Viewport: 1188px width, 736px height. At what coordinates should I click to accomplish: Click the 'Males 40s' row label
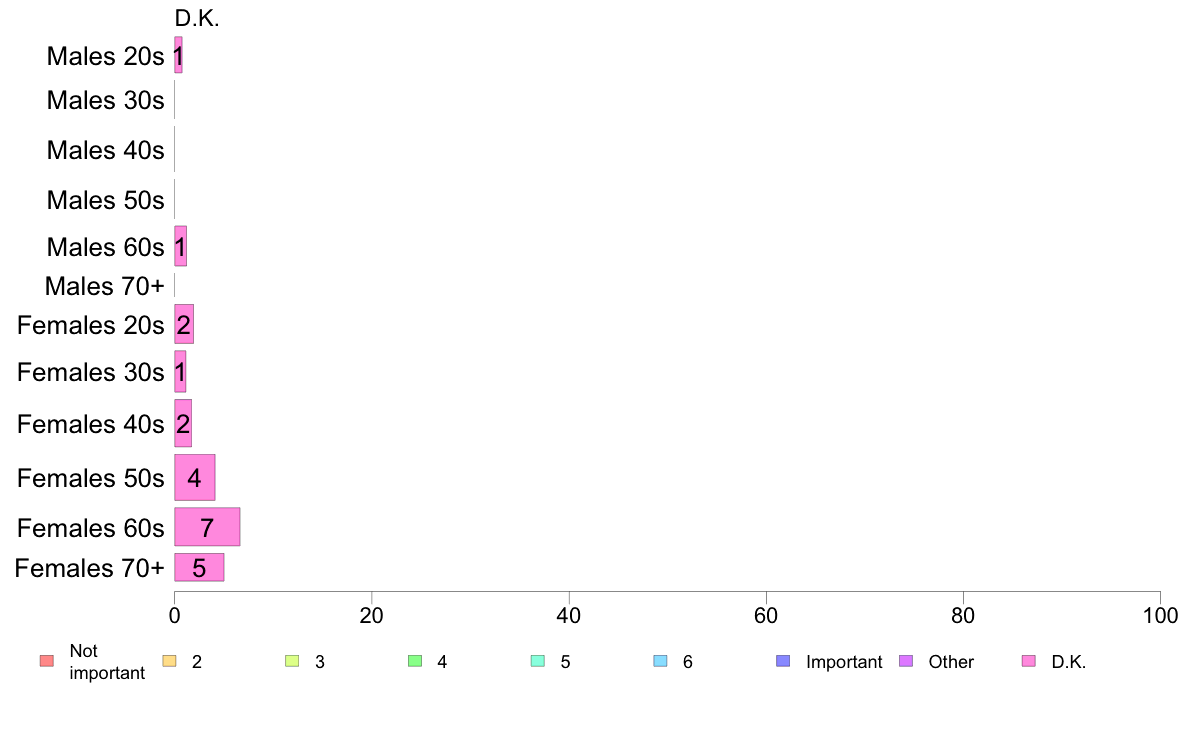(105, 150)
